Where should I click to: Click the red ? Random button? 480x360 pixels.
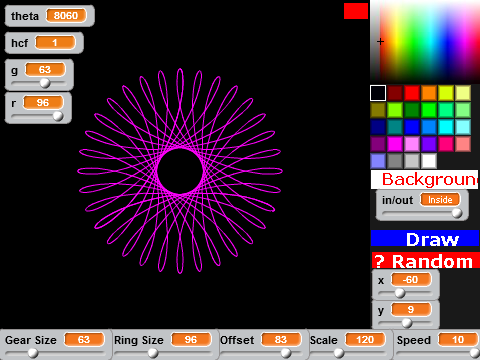[x=425, y=260]
